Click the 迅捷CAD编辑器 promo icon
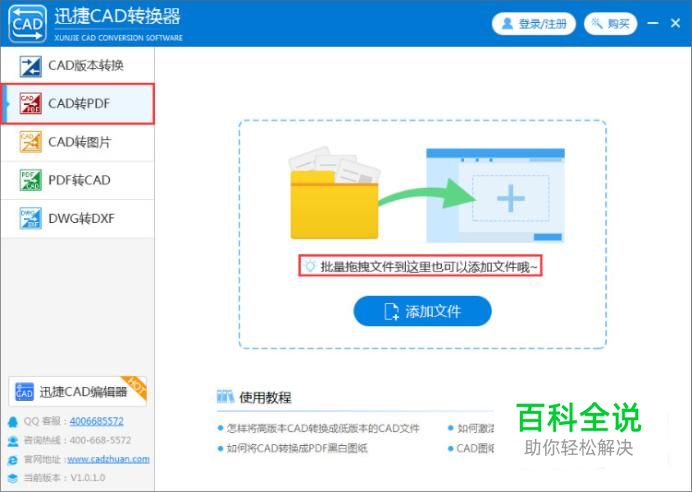The width and height of the screenshot is (692, 492). pyautogui.click(x=24, y=391)
